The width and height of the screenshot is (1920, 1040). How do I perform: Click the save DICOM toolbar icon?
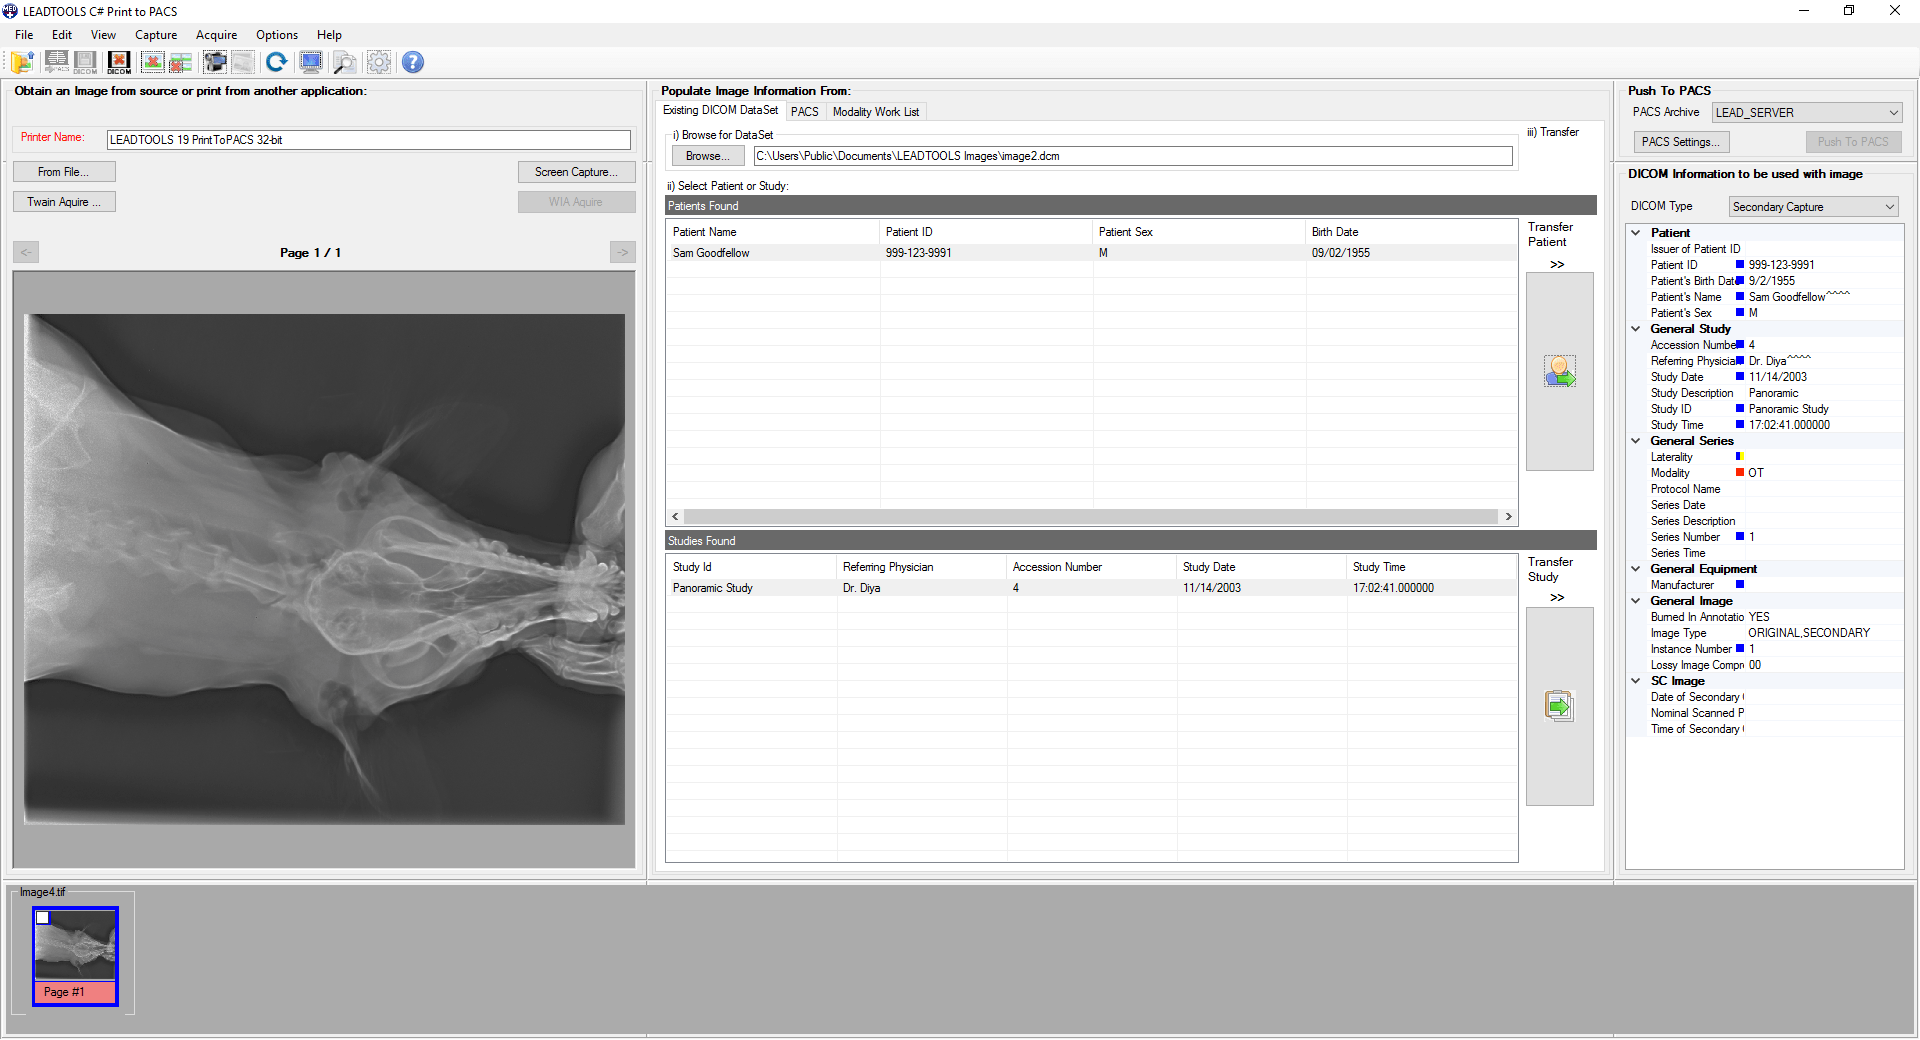click(x=85, y=62)
